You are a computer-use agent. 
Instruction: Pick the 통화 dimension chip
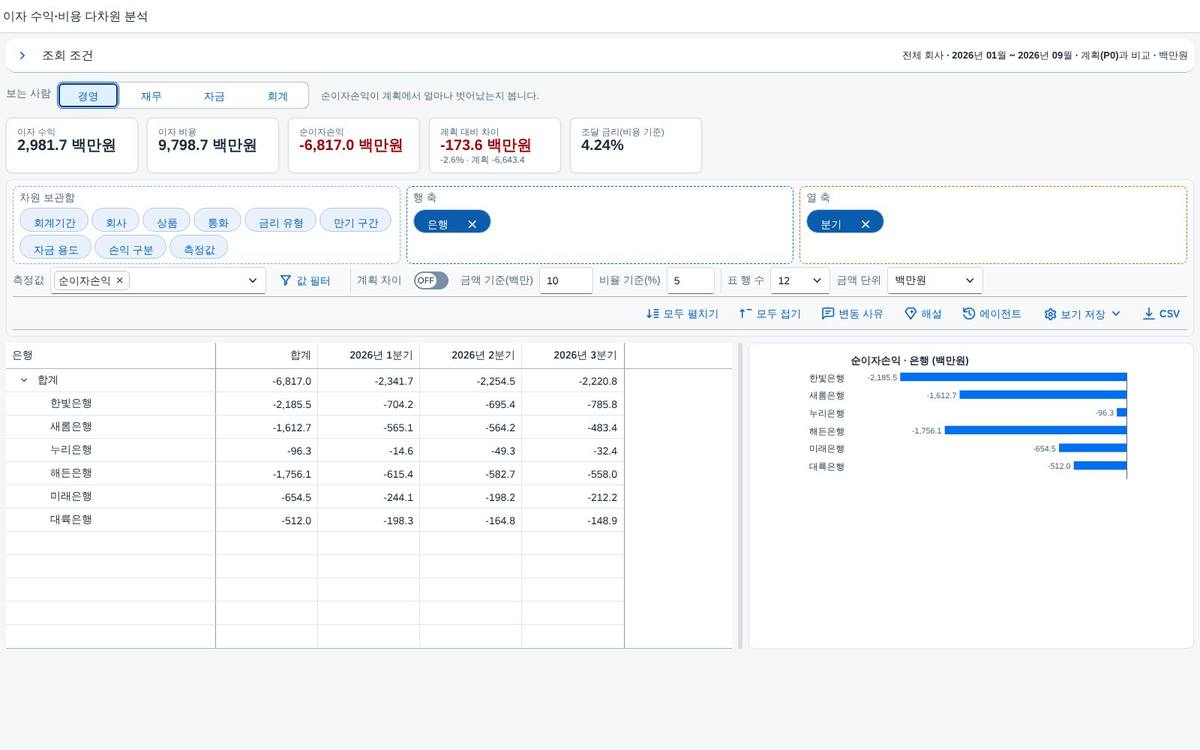point(218,222)
